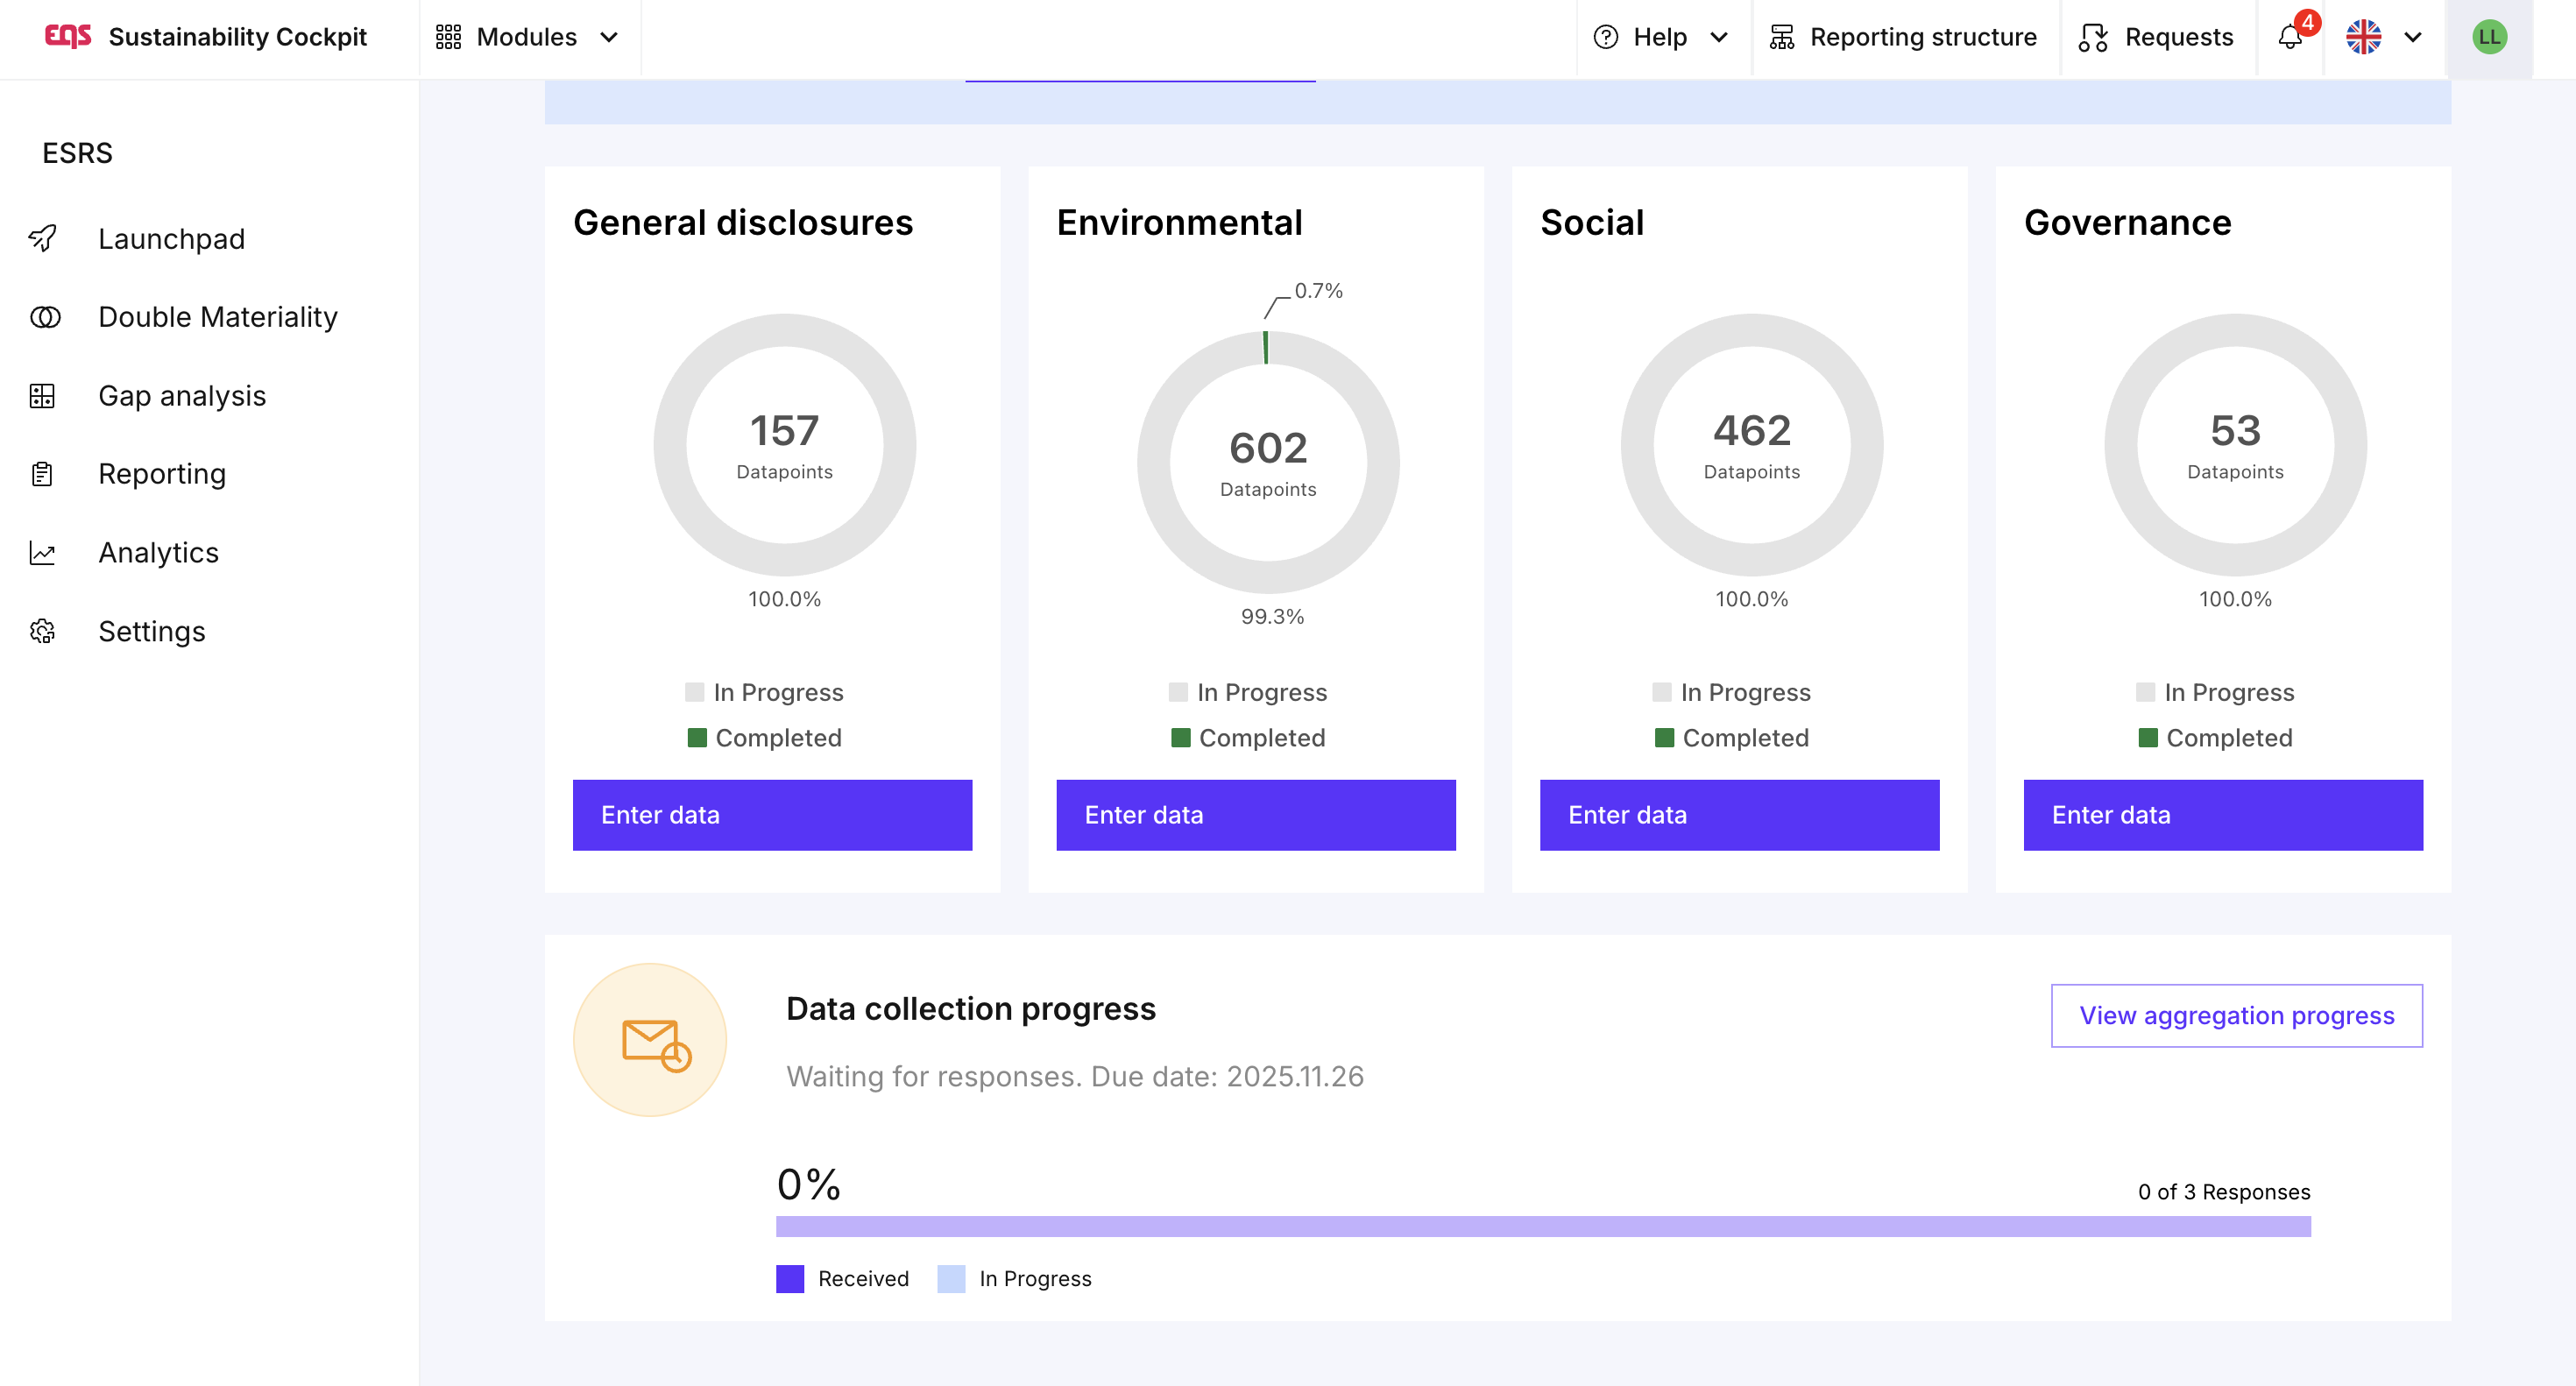This screenshot has height=1386, width=2576.
Task: Open the notifications bell
Action: click(x=2290, y=37)
